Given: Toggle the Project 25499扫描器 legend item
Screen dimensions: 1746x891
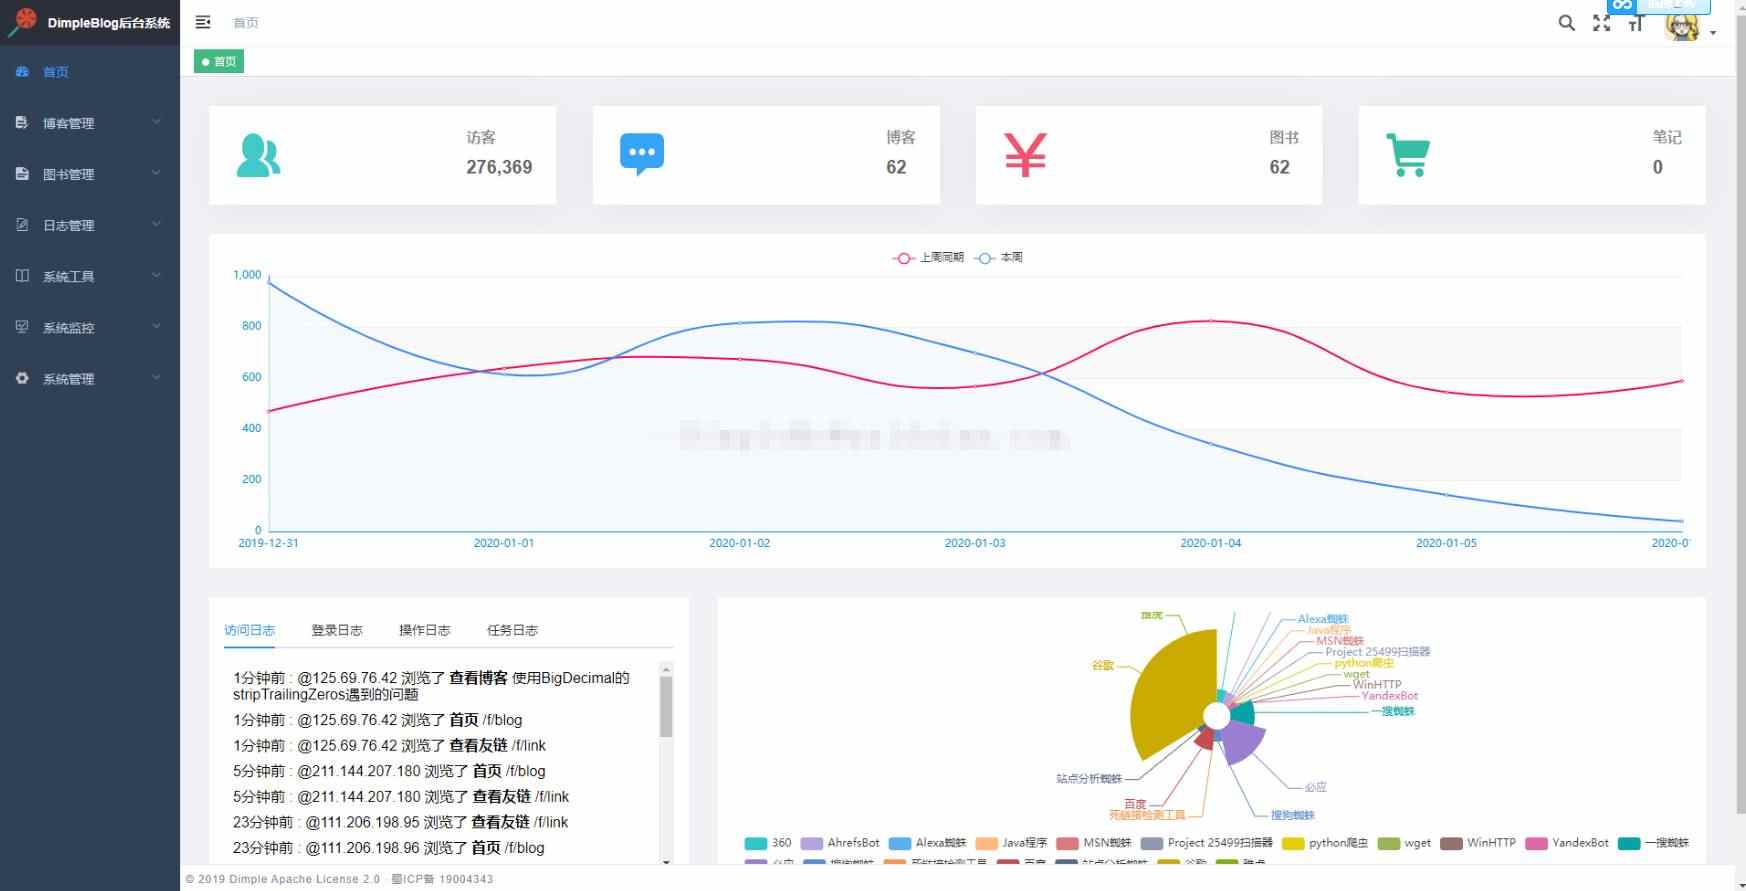Looking at the screenshot, I should 1207,843.
